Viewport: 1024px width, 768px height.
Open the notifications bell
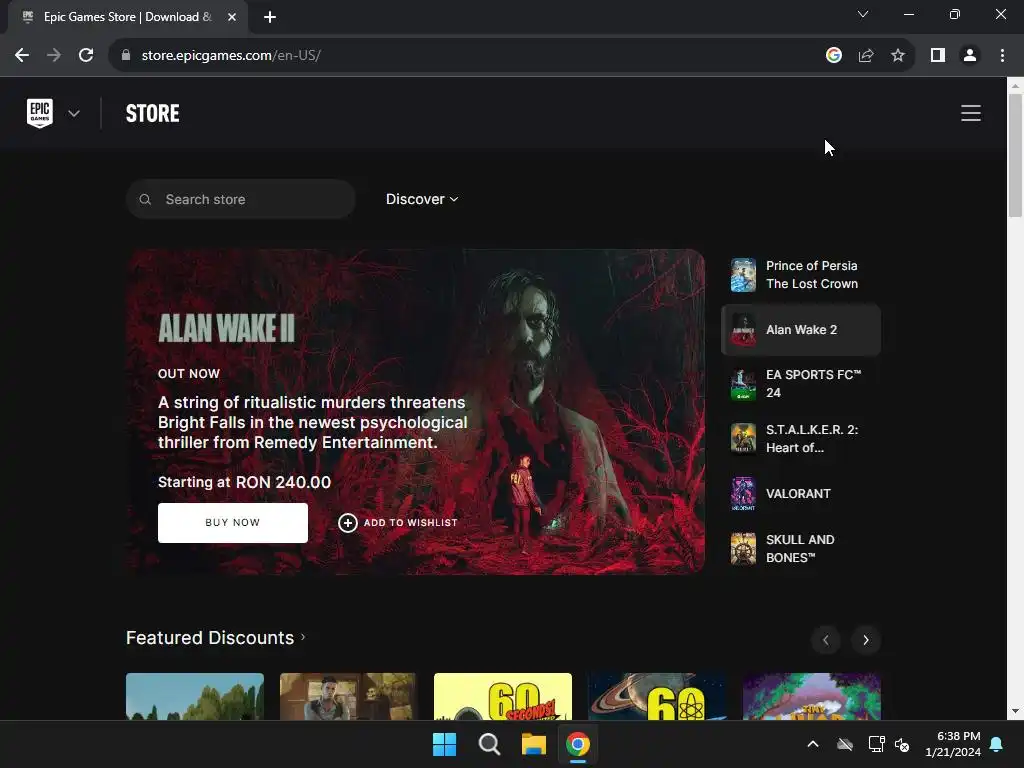click(997, 744)
